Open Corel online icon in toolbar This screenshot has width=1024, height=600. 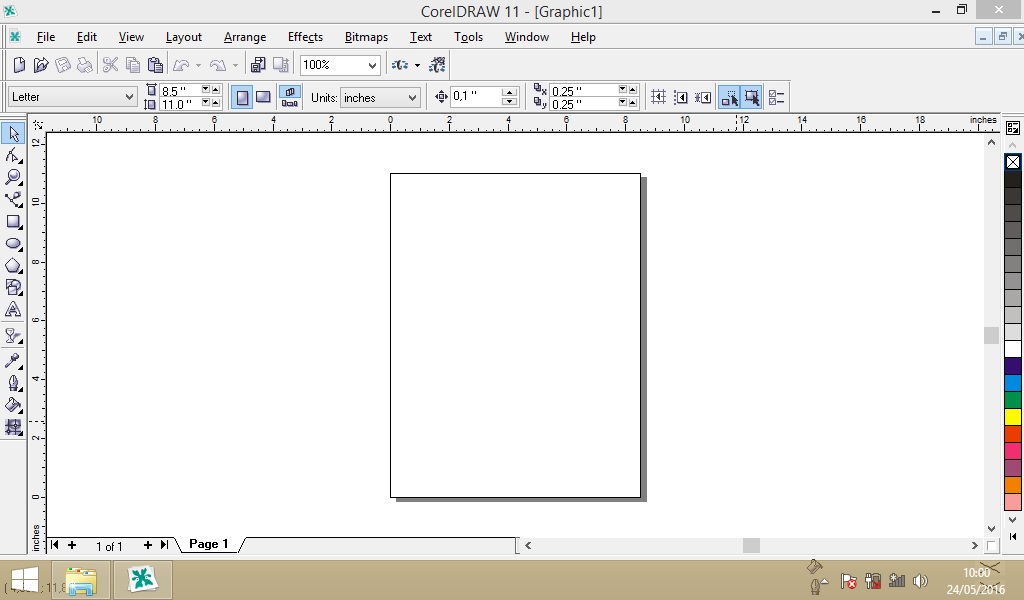point(437,65)
